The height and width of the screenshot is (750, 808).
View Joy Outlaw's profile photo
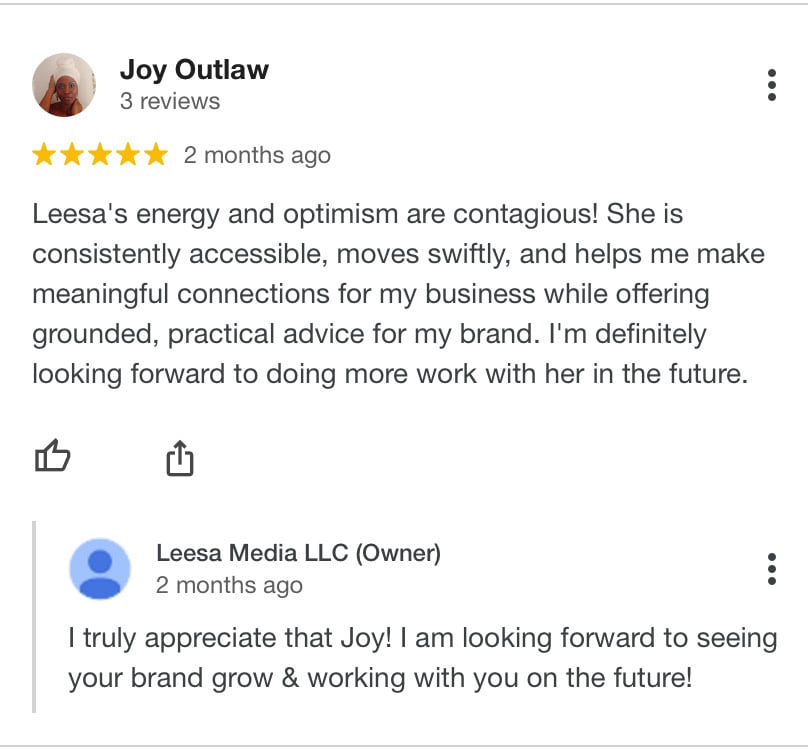coord(64,85)
